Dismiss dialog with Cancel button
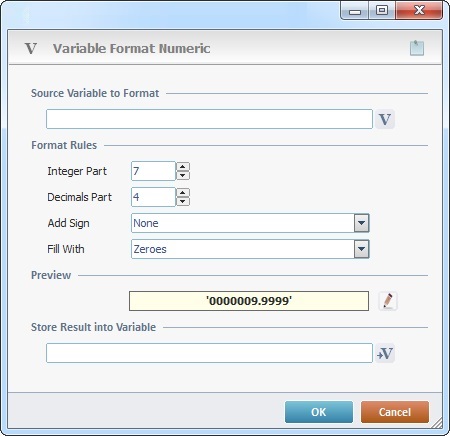 point(395,412)
